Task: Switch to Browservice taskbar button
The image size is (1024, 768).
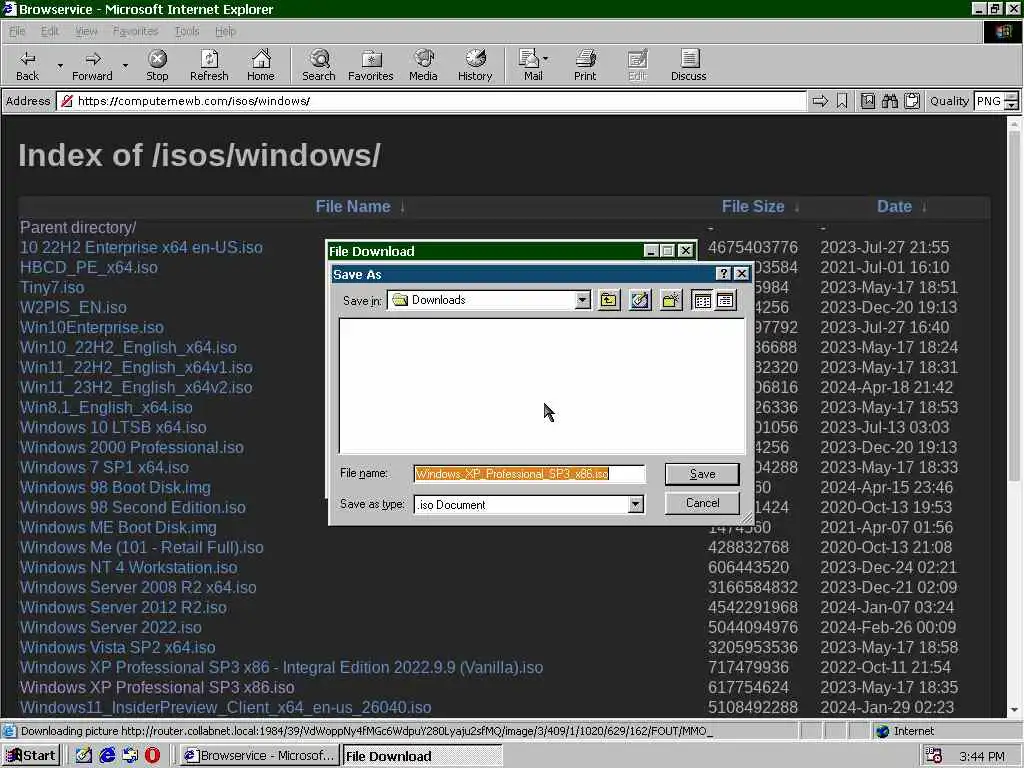Action: (x=259, y=755)
